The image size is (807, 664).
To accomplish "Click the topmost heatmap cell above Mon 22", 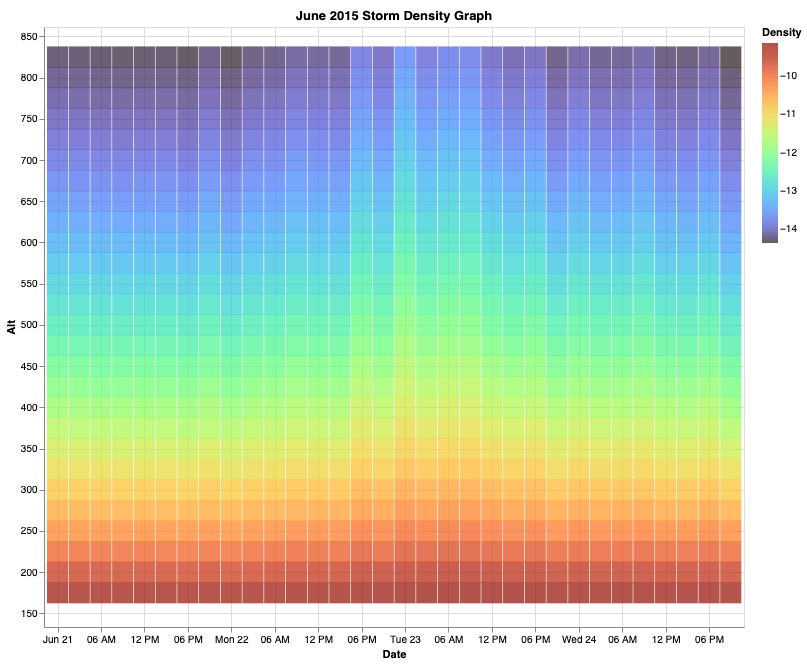I will pos(231,56).
